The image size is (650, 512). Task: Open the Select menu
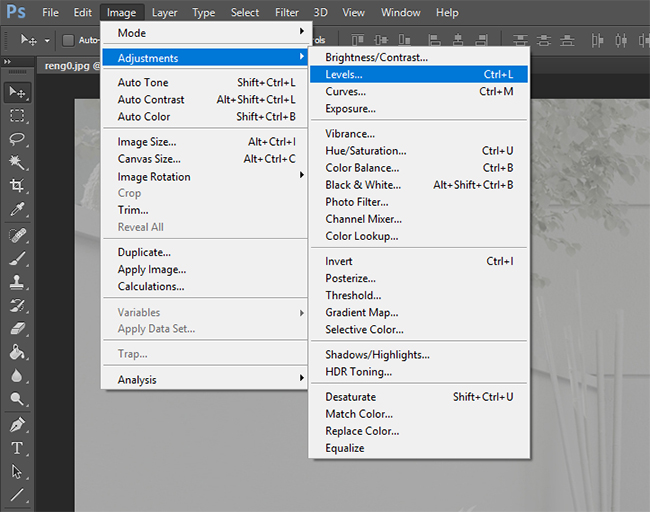click(x=245, y=12)
